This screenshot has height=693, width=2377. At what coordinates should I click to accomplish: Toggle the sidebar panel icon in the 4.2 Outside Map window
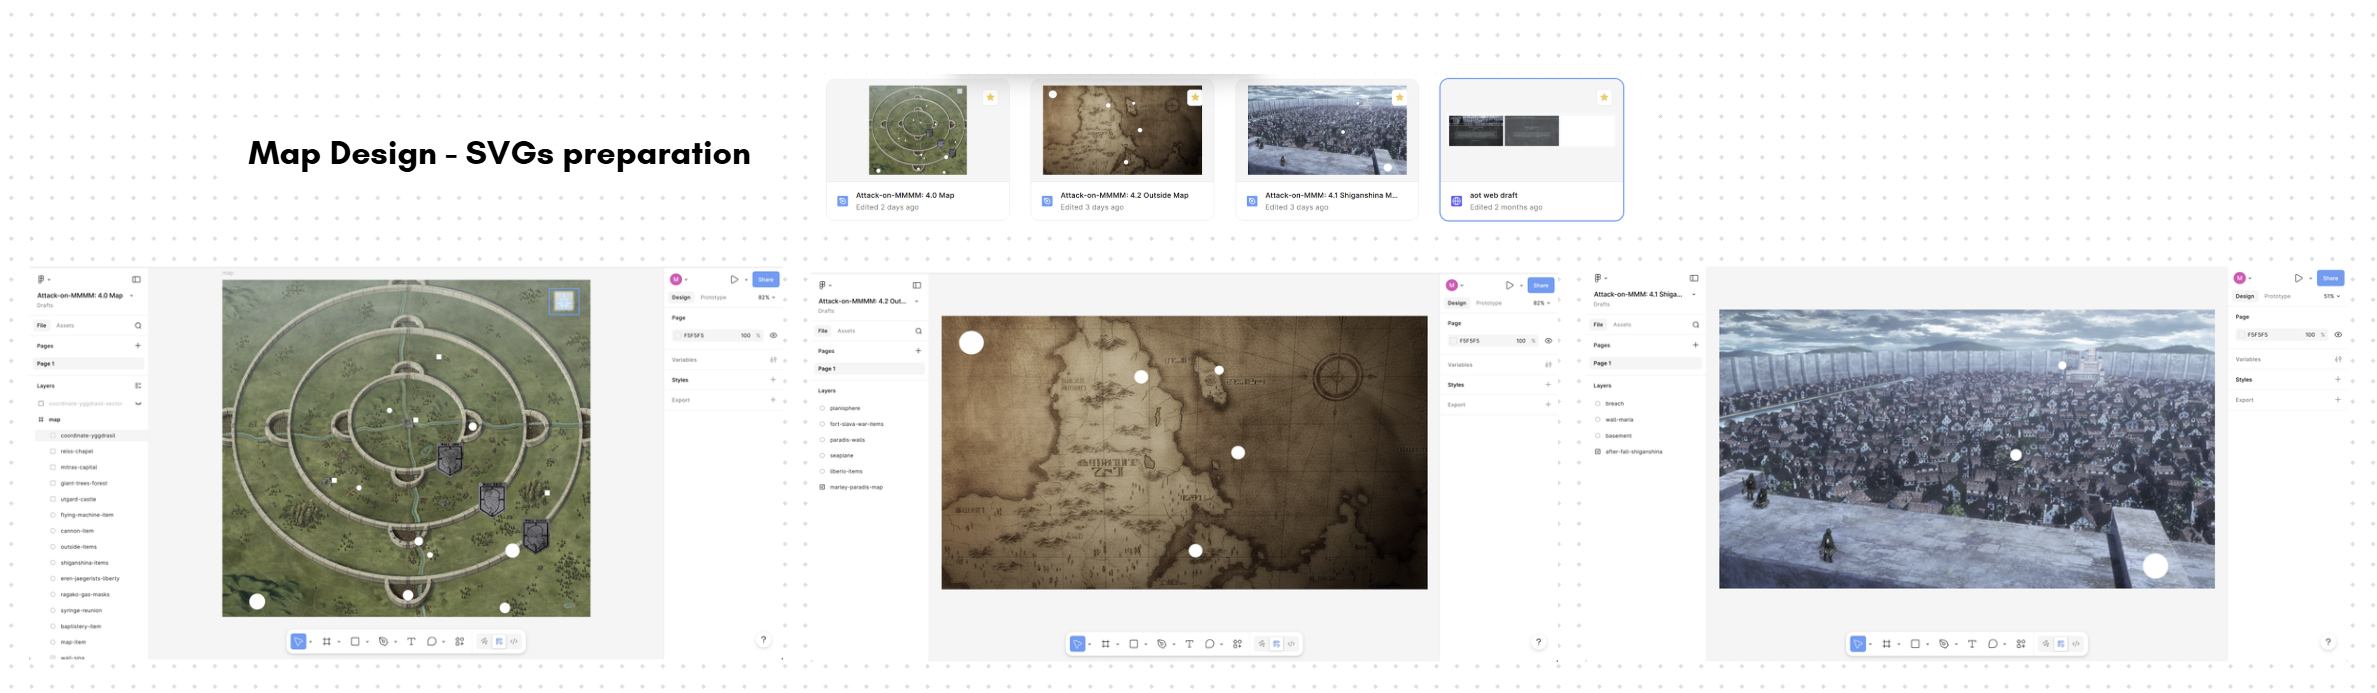pos(917,285)
